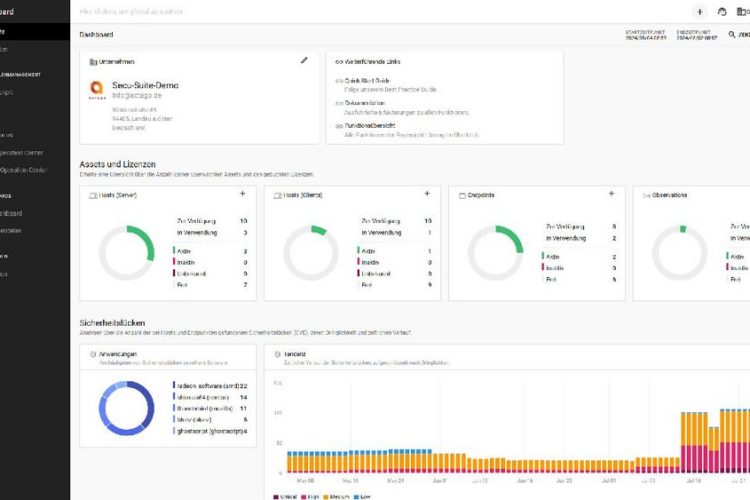Click the Hosts (Clients) card header icon

[x=277, y=195]
